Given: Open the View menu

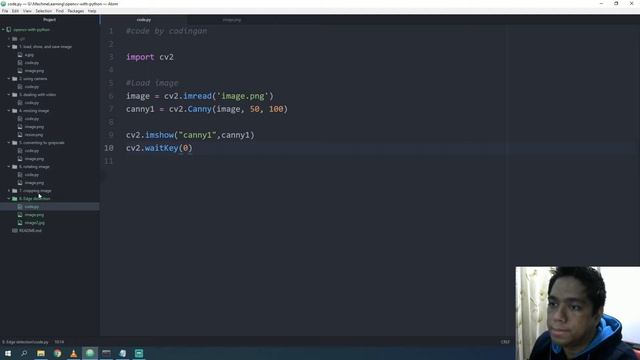Looking at the screenshot, I should [x=27, y=11].
